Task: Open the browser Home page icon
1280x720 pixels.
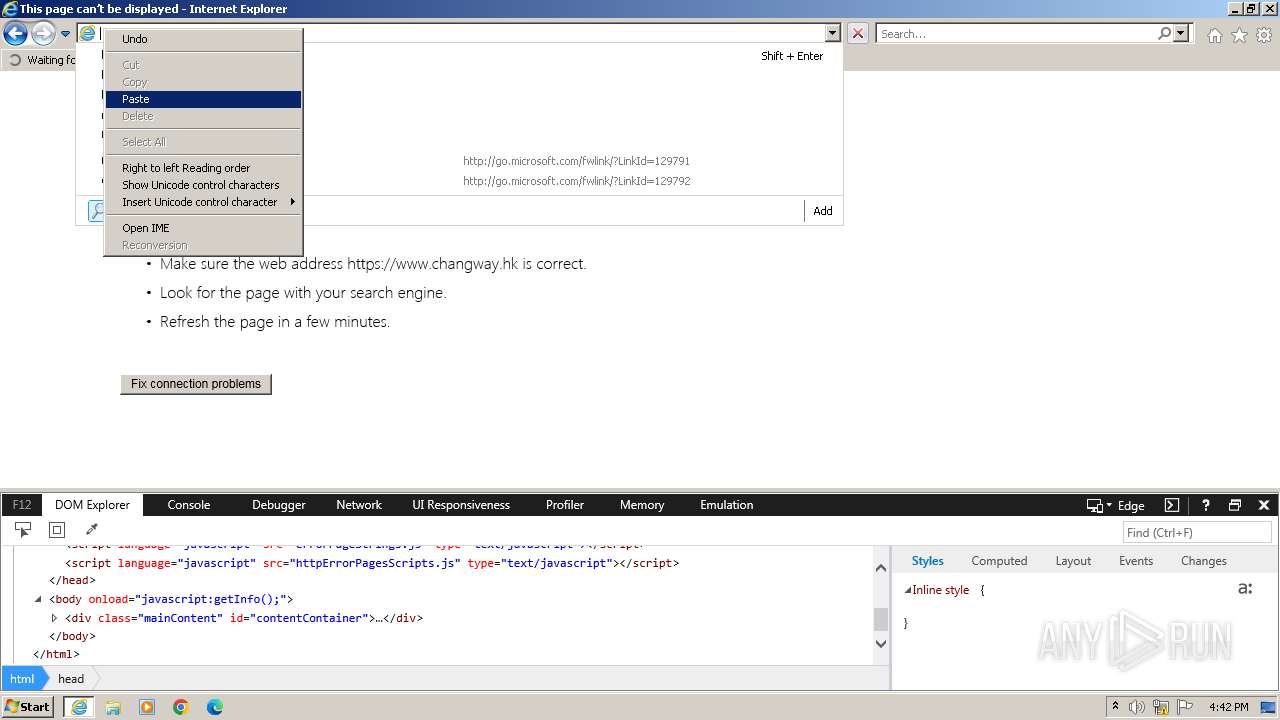Action: click(x=1214, y=35)
